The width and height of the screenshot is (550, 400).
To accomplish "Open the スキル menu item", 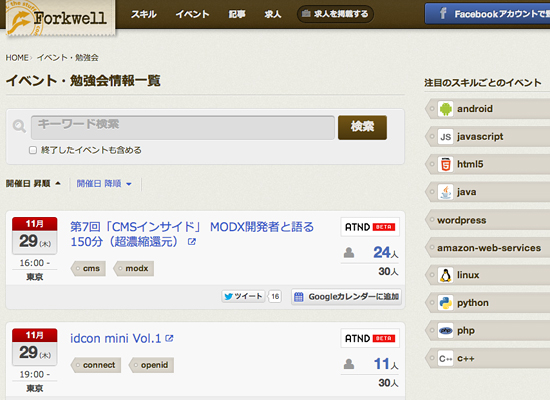I will (144, 14).
